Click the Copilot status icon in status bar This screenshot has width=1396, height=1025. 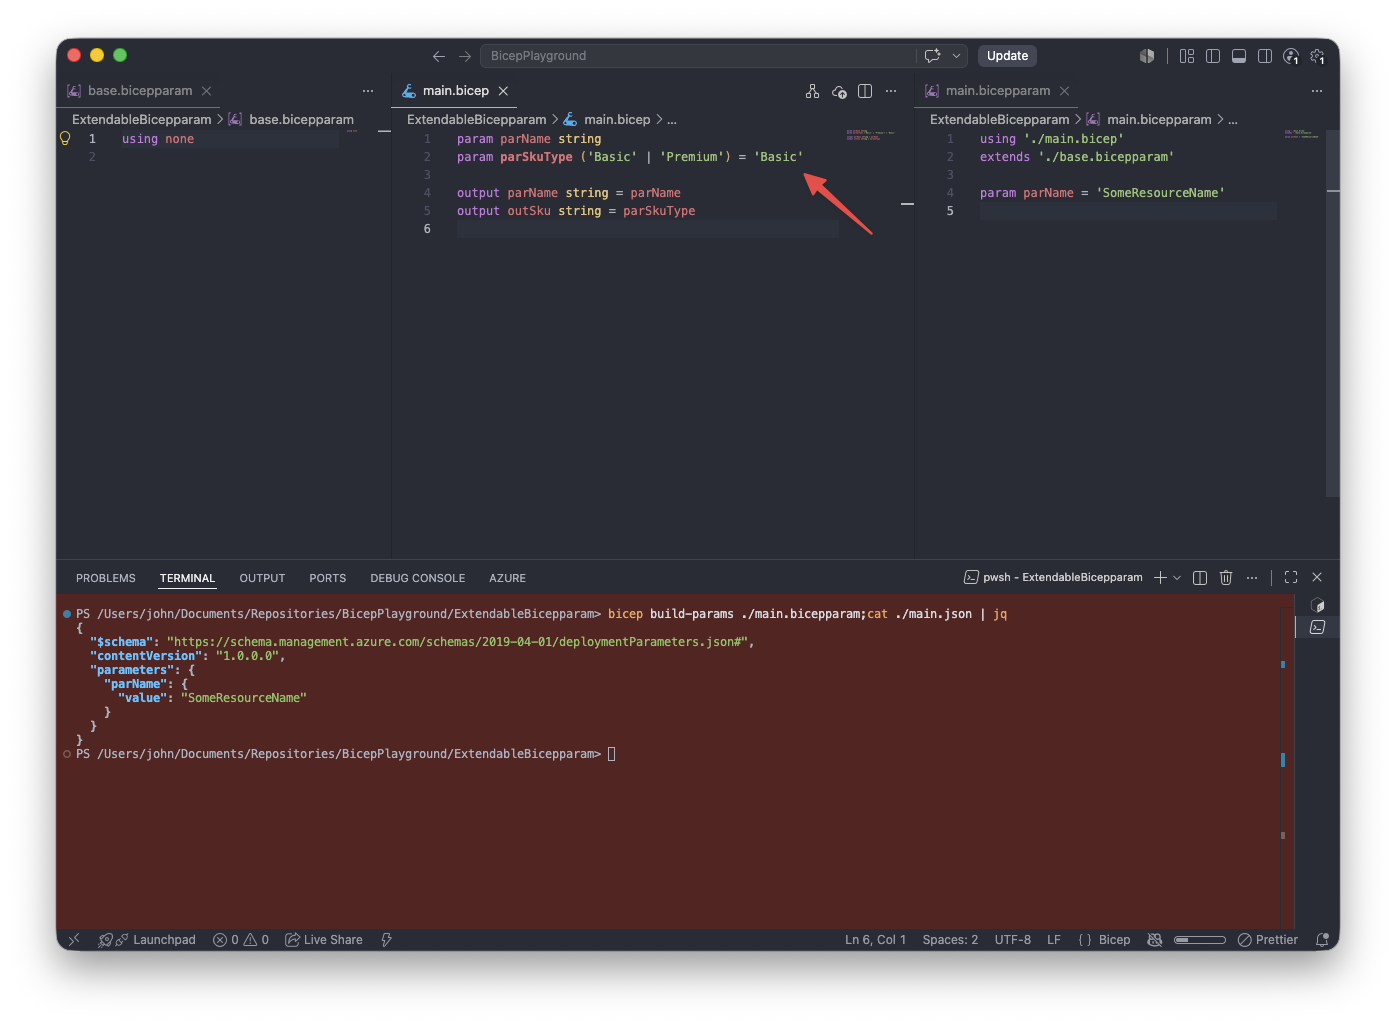(x=1155, y=940)
